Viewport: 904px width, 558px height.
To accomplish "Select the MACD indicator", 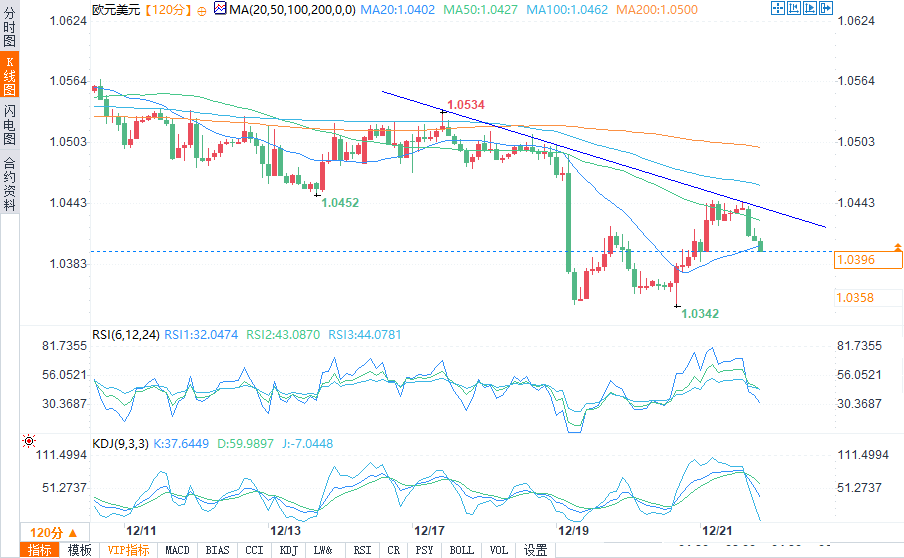I will (x=177, y=551).
